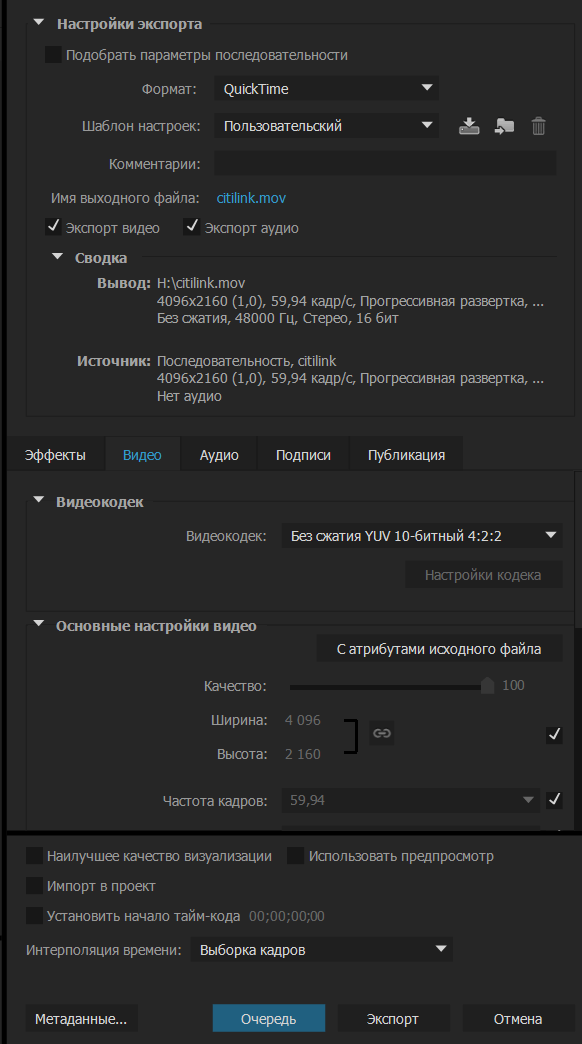
Task: Enable Использовать предпросмотр checkbox
Action: pyautogui.click(x=296, y=856)
